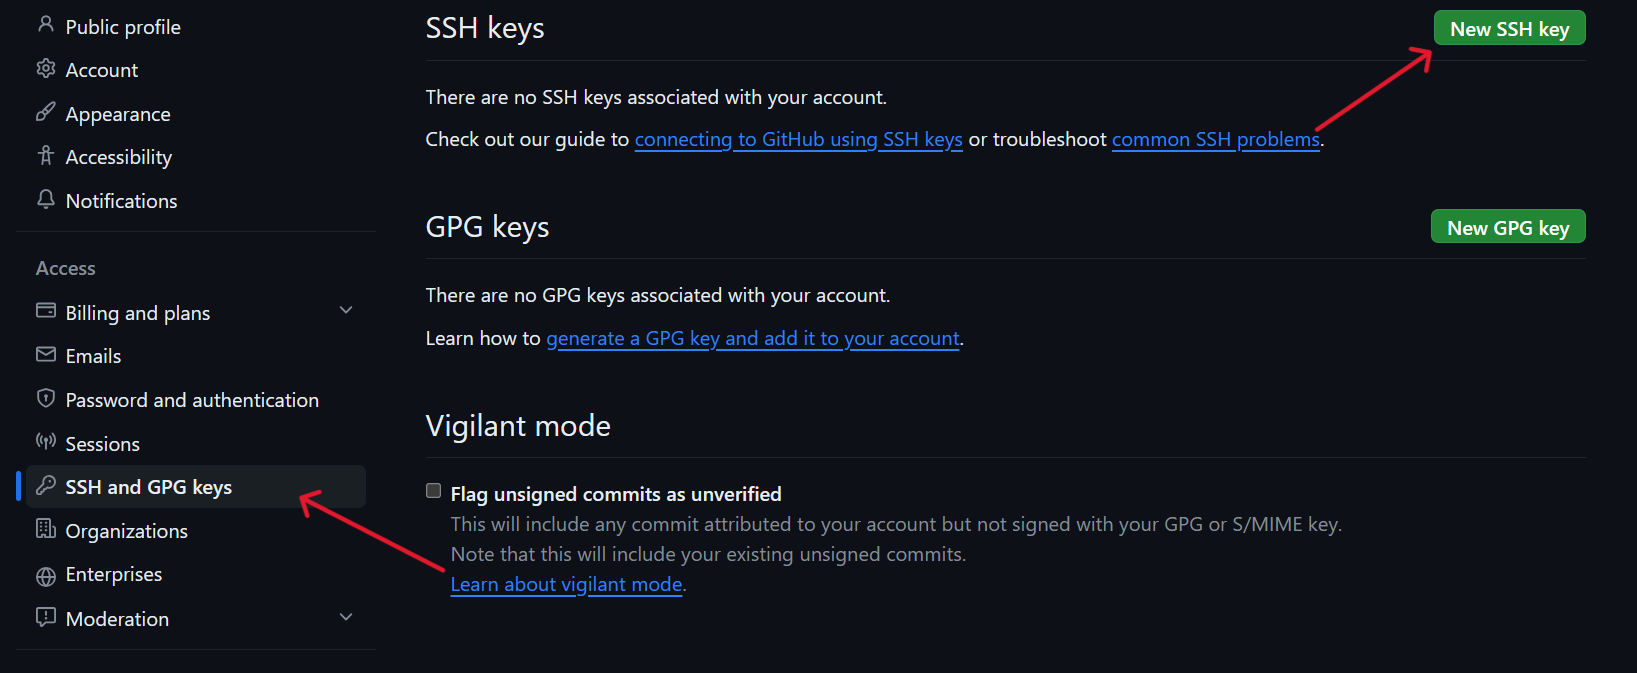Expand the Billing and plans chevron

(x=346, y=311)
